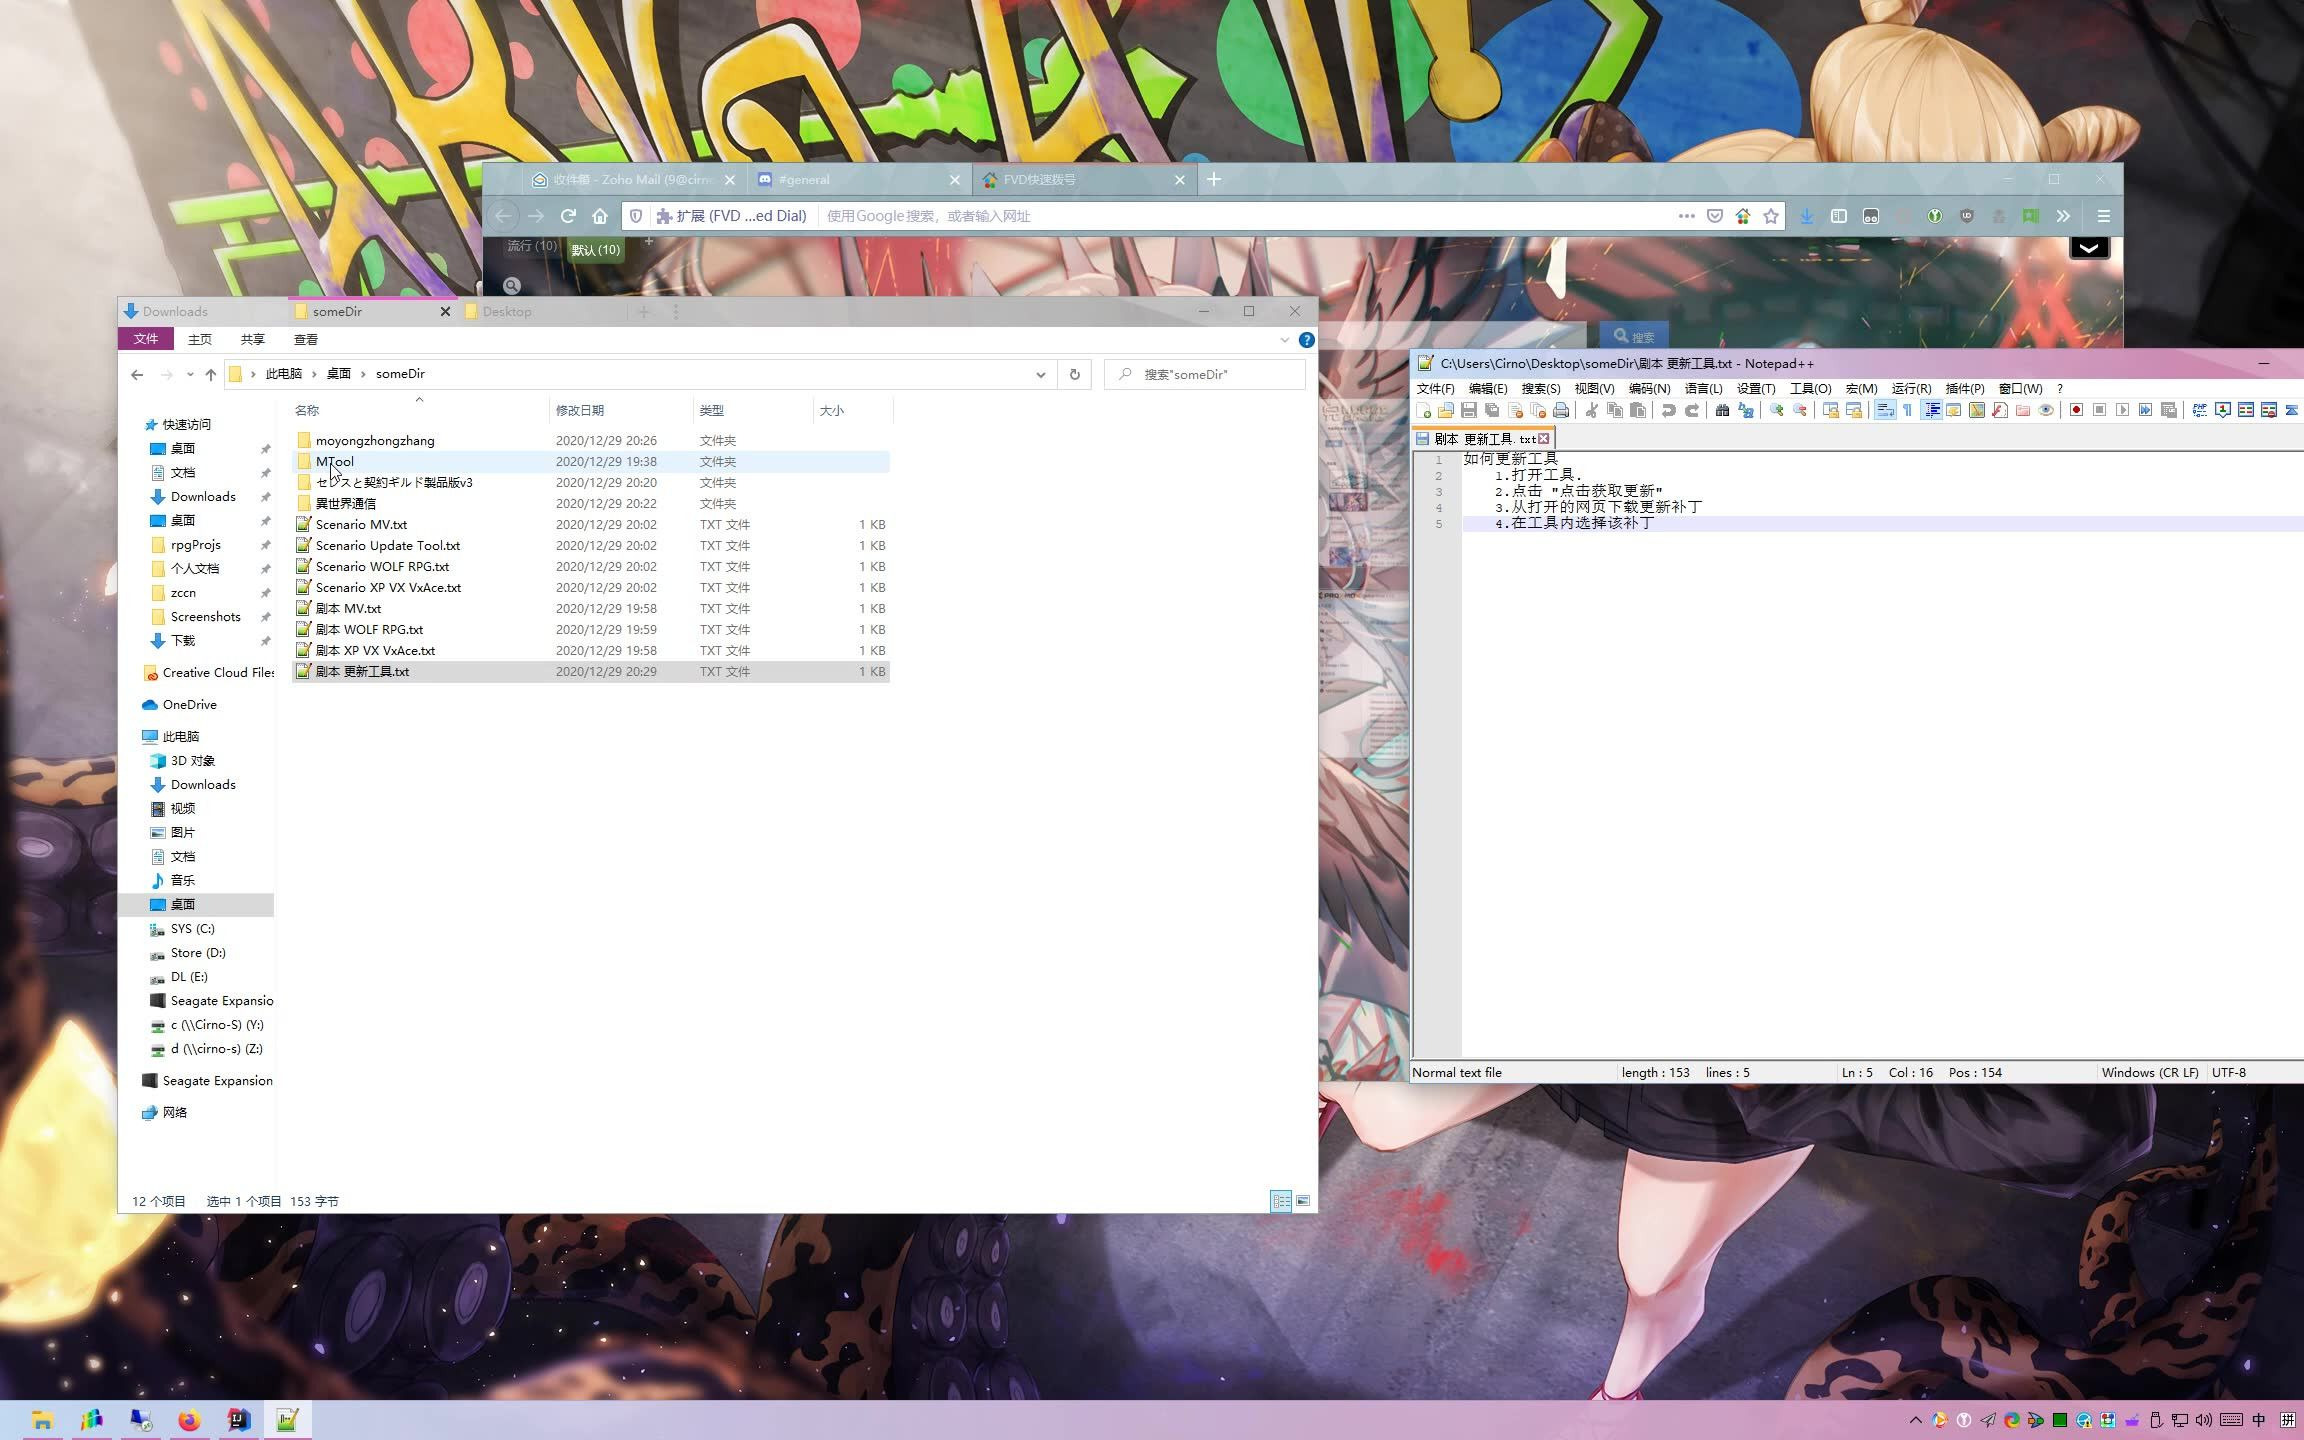Open the 插件(P) menu in Notepad++

click(1964, 388)
